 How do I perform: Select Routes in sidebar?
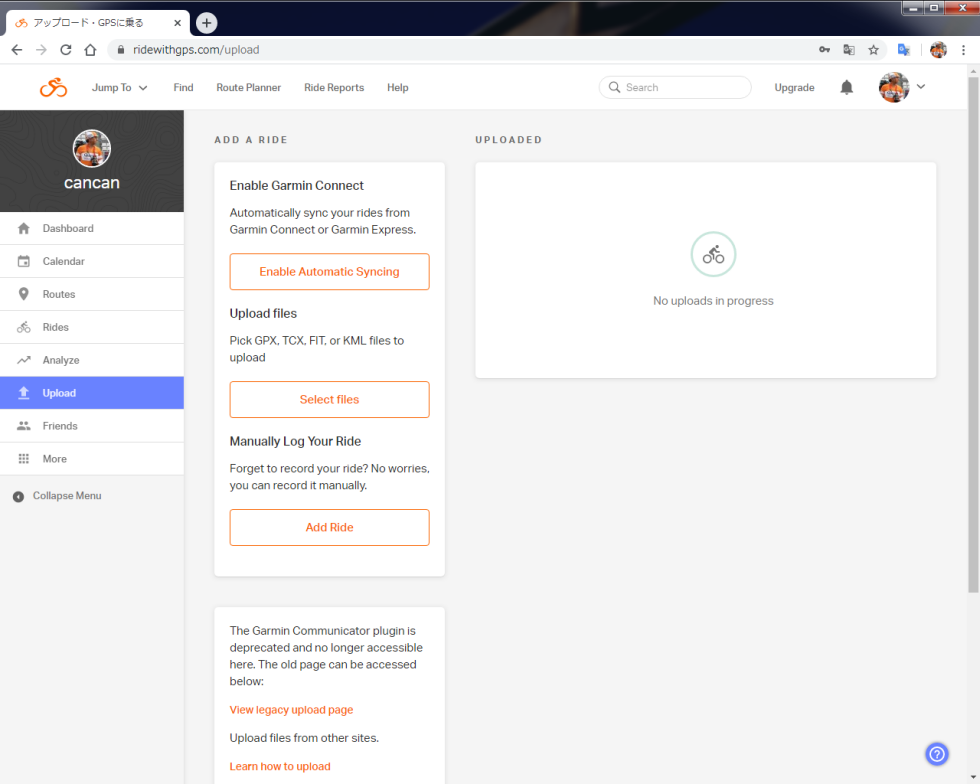92,294
